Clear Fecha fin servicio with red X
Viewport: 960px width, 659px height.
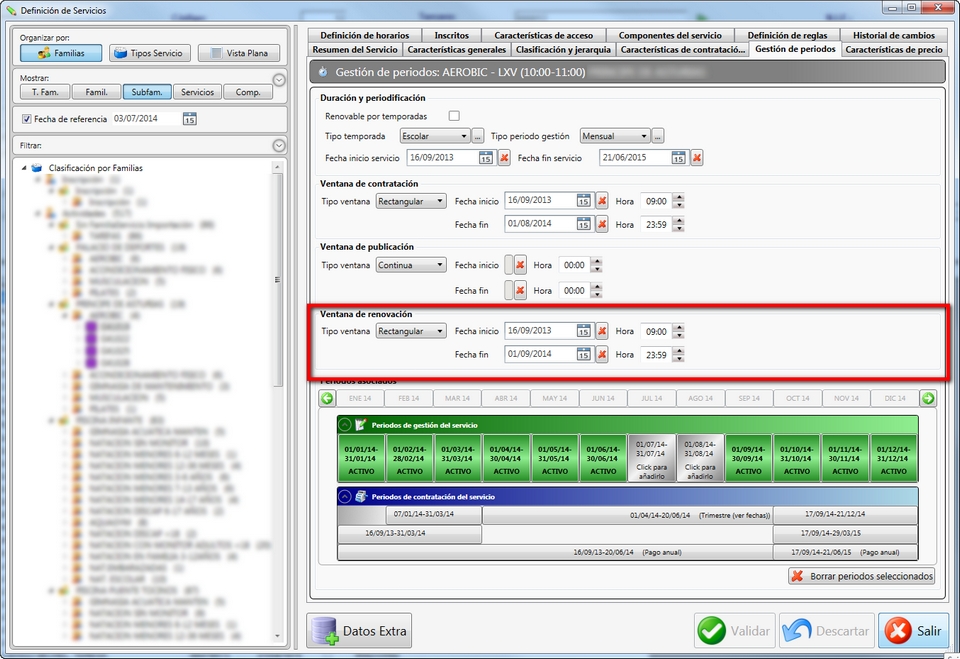[697, 158]
